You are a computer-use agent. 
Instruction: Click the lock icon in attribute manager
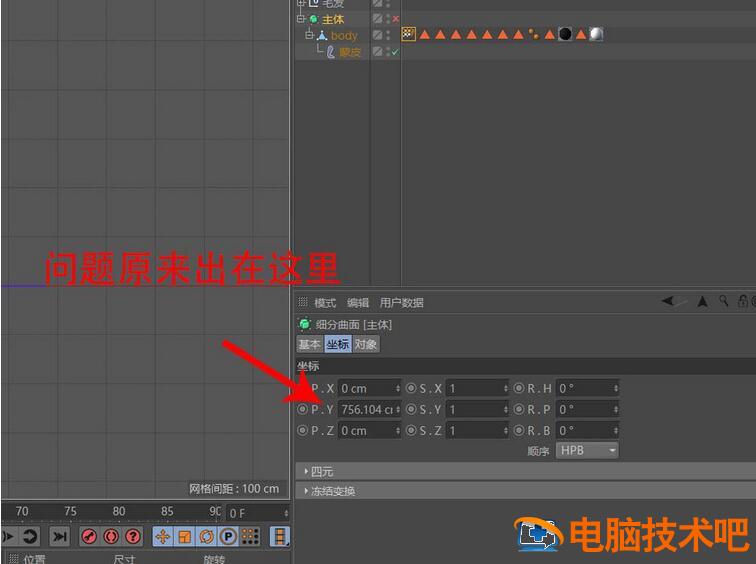[743, 301]
